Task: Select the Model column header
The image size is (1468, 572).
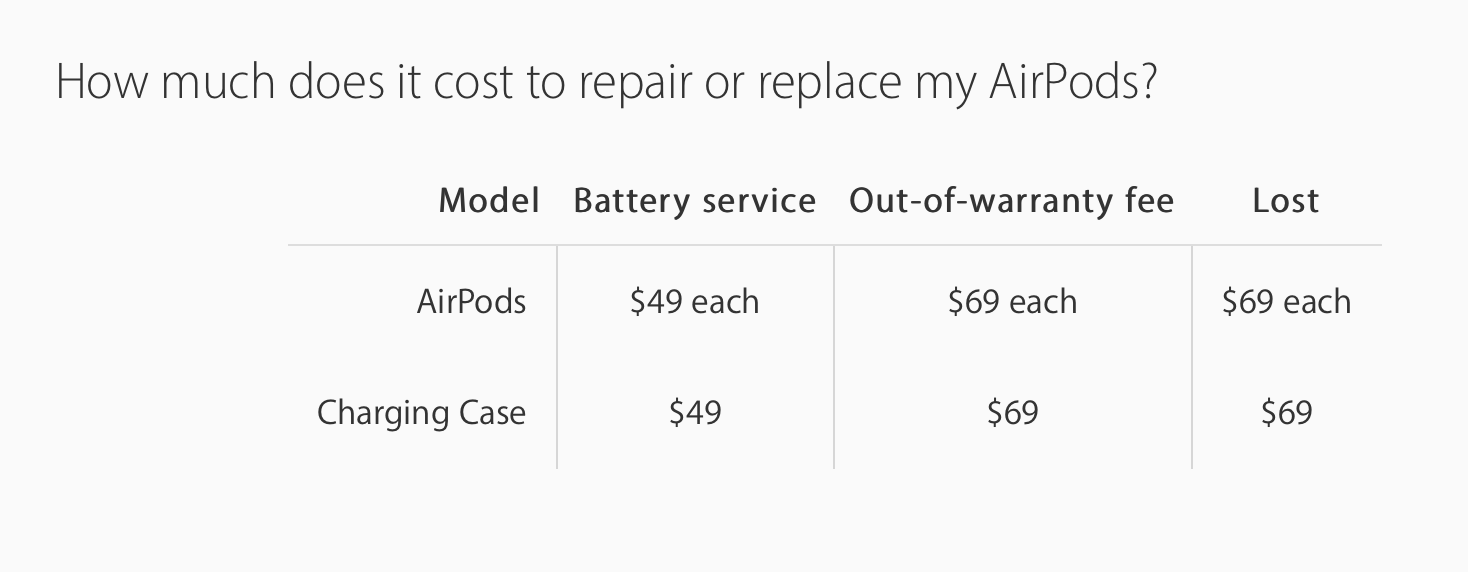Action: [x=489, y=201]
